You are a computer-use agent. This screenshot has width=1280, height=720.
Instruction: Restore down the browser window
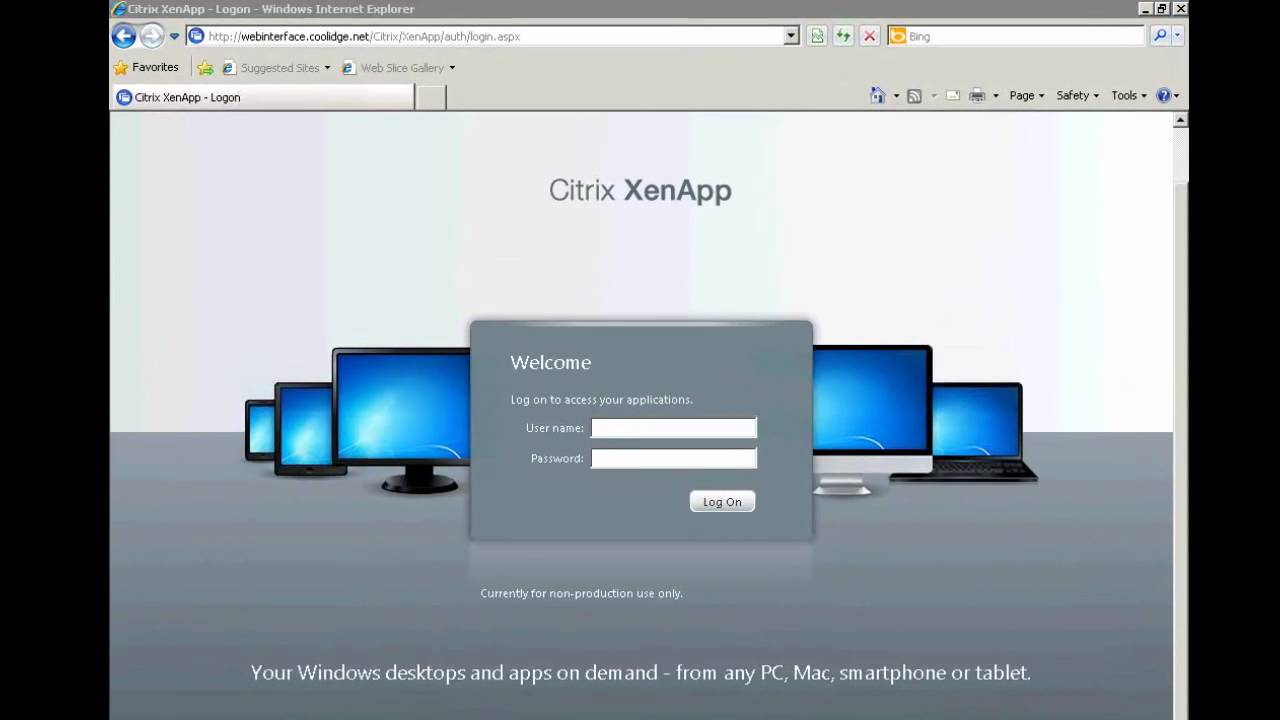click(1162, 8)
